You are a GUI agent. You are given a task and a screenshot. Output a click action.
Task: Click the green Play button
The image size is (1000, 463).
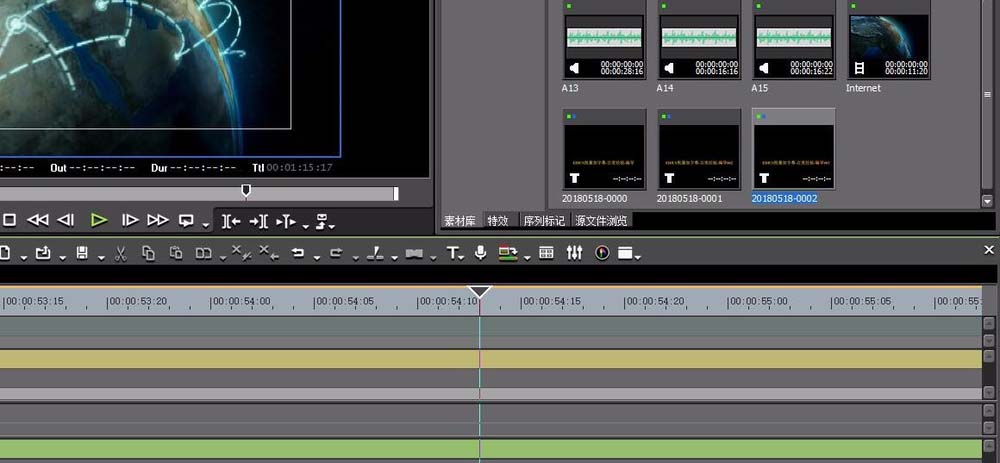tap(98, 220)
